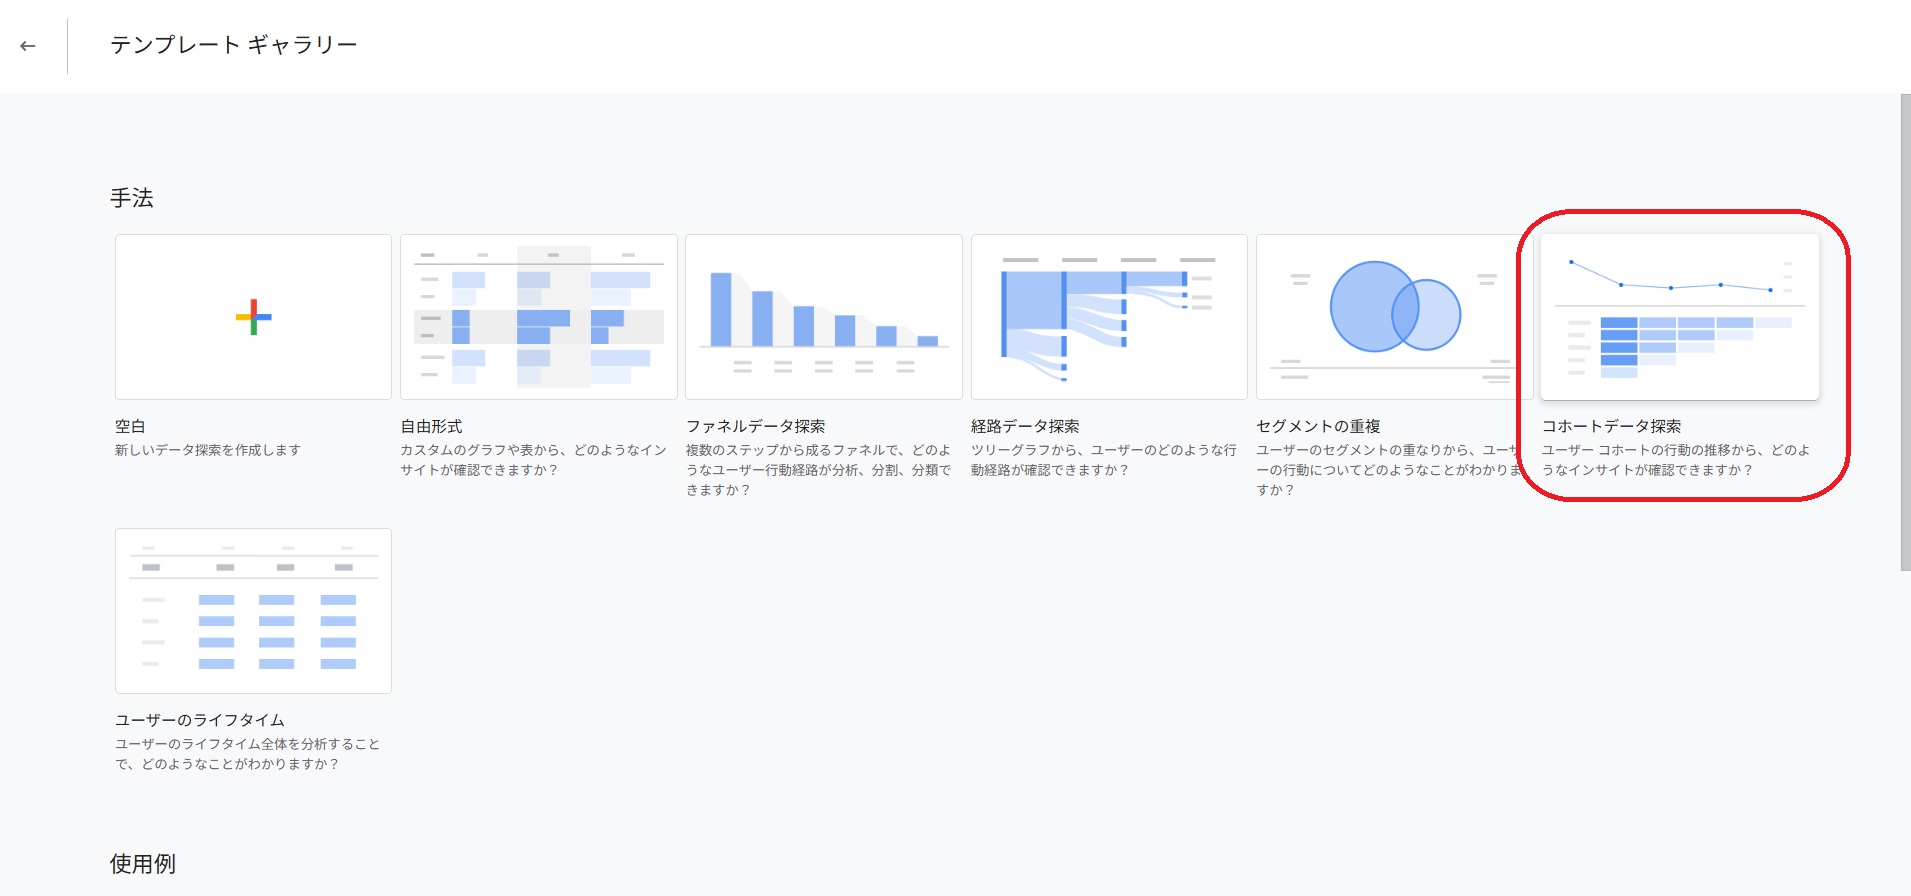Click the back arrow icon
This screenshot has width=1911, height=896.
point(28,46)
